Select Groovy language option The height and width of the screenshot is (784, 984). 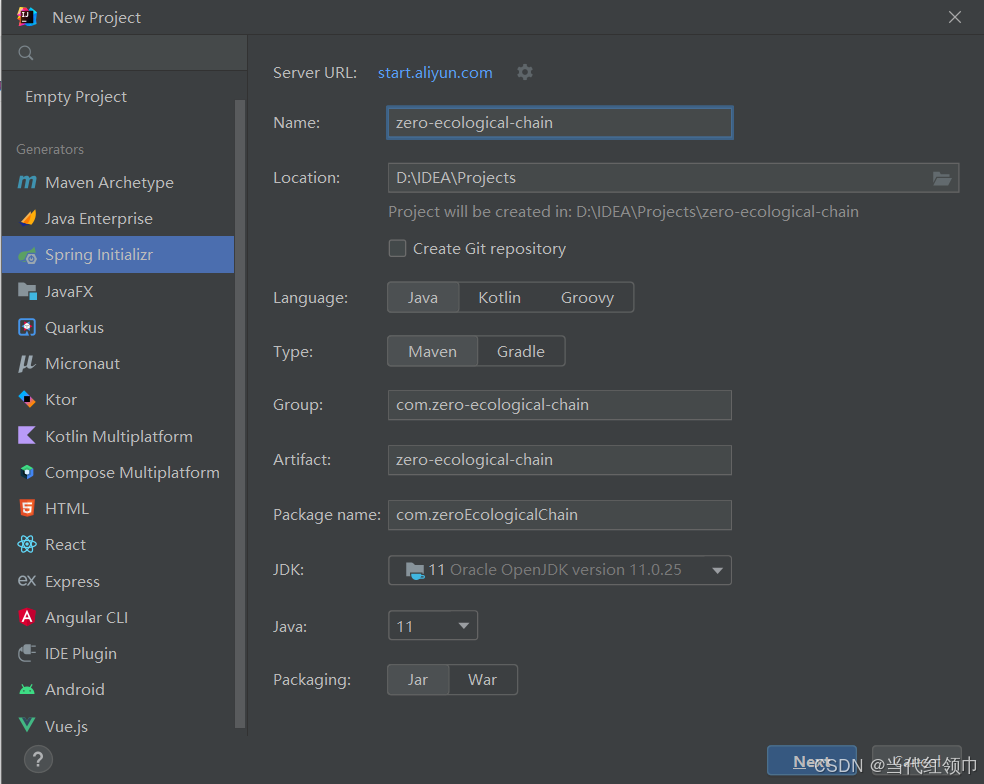[587, 298]
